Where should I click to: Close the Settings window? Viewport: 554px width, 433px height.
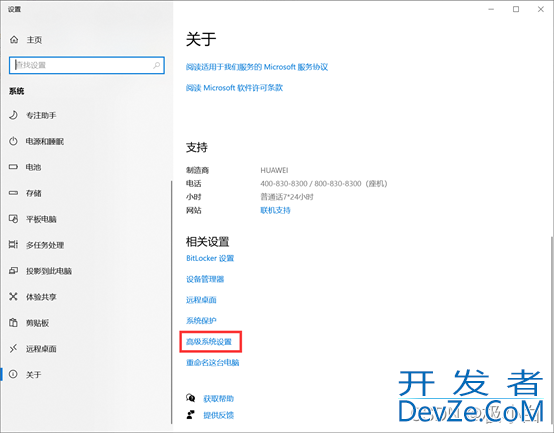[541, 10]
